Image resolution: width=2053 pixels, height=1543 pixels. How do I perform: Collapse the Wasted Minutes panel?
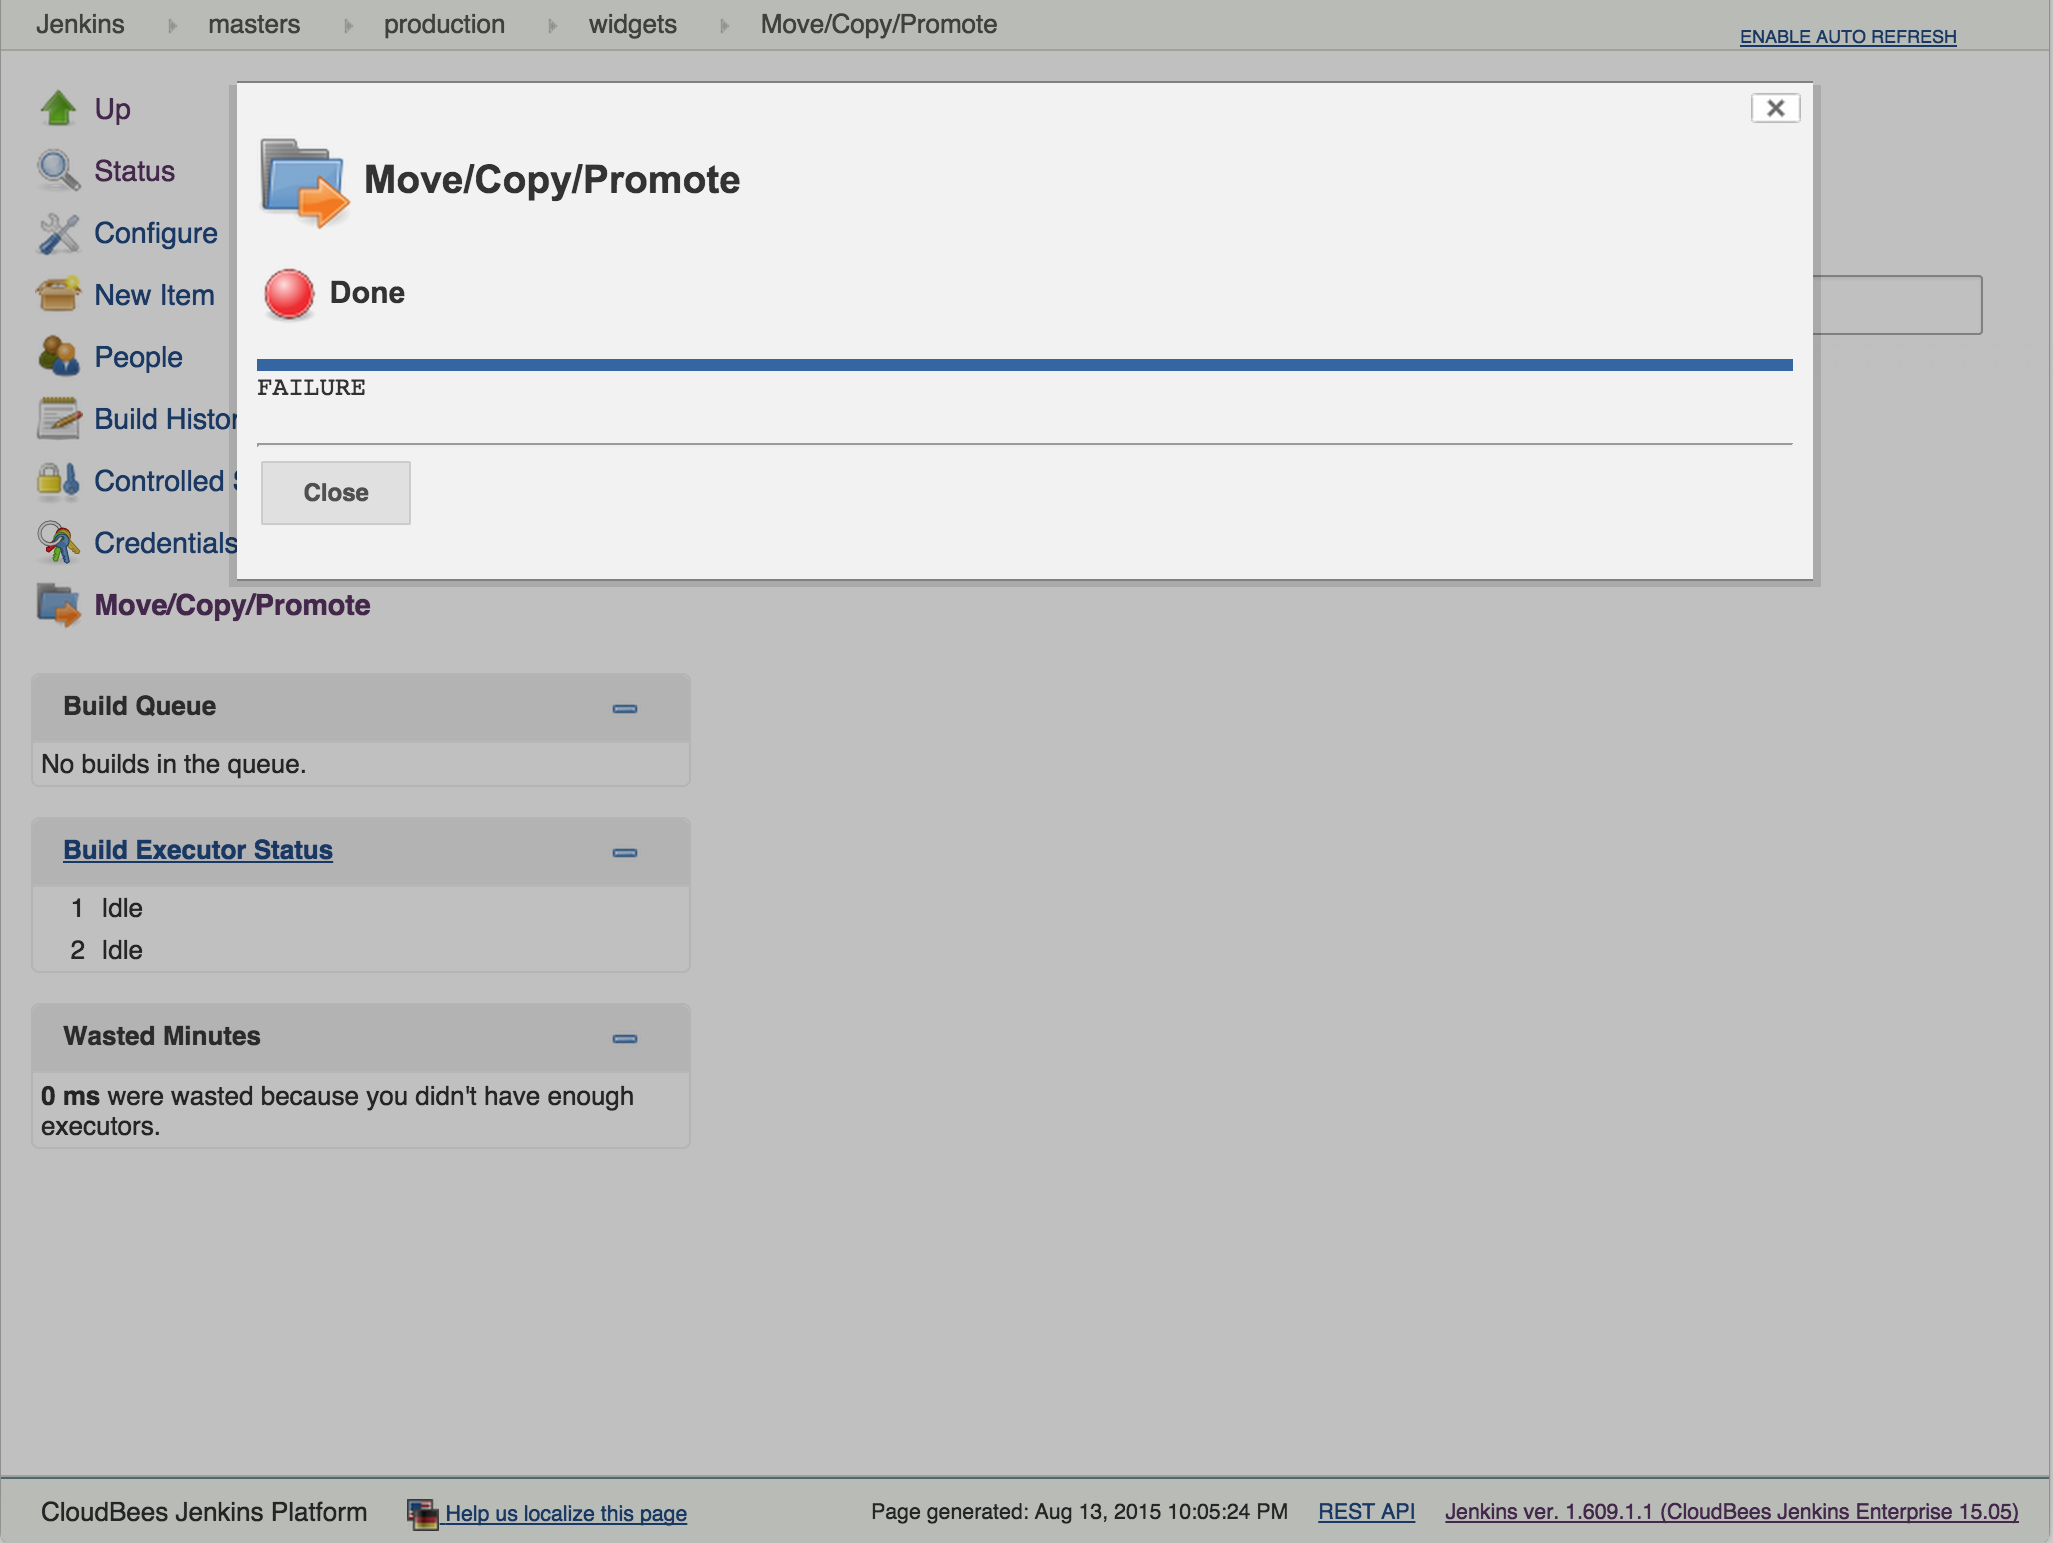pos(624,1036)
